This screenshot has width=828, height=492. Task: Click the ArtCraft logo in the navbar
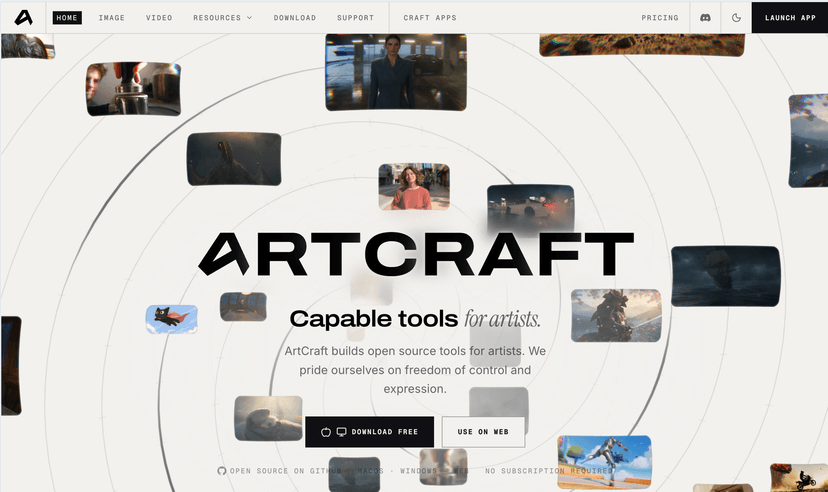click(23, 17)
